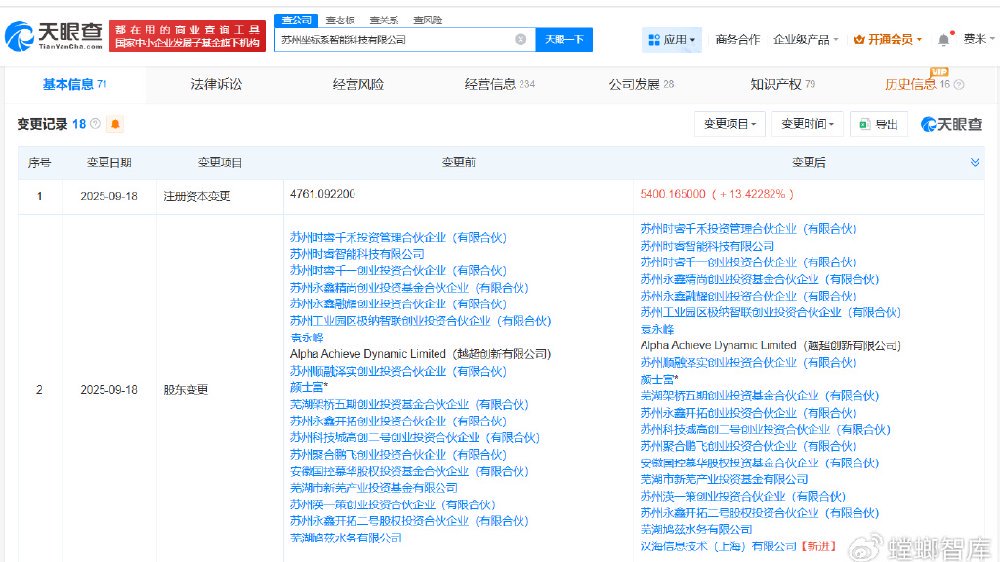Switch to the 公司发展 tab

pyautogui.click(x=641, y=84)
